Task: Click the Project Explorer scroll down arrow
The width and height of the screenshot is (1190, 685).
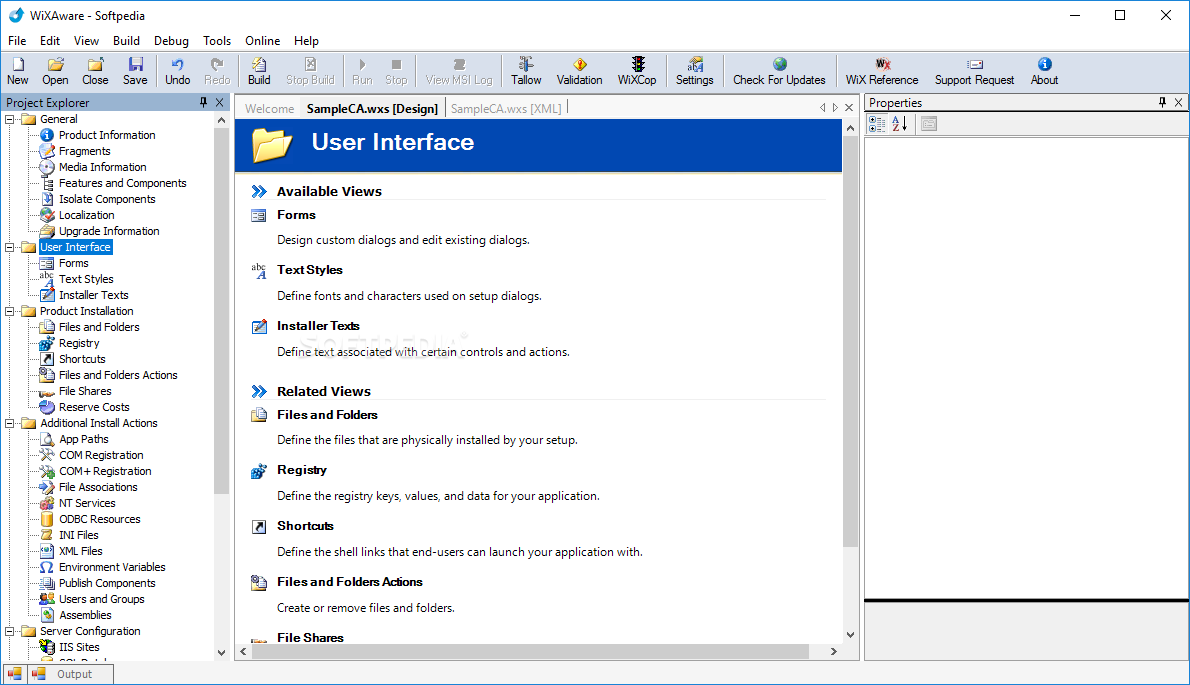Action: (221, 652)
